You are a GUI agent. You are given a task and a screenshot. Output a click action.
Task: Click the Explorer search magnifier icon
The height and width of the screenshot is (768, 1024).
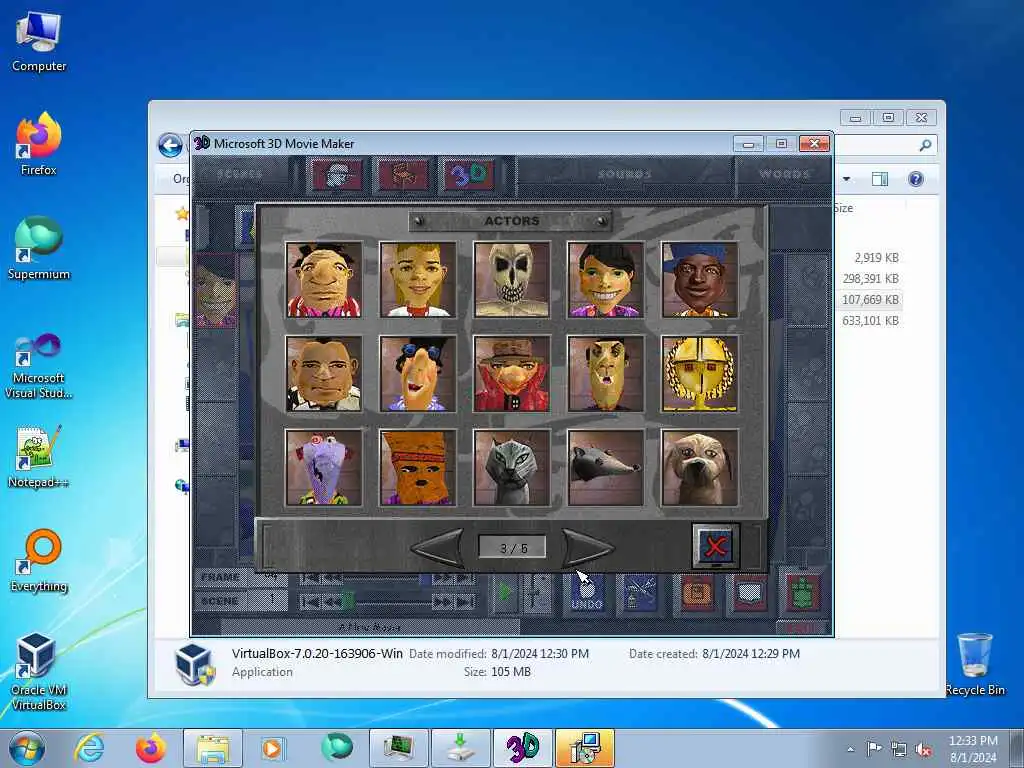click(925, 145)
